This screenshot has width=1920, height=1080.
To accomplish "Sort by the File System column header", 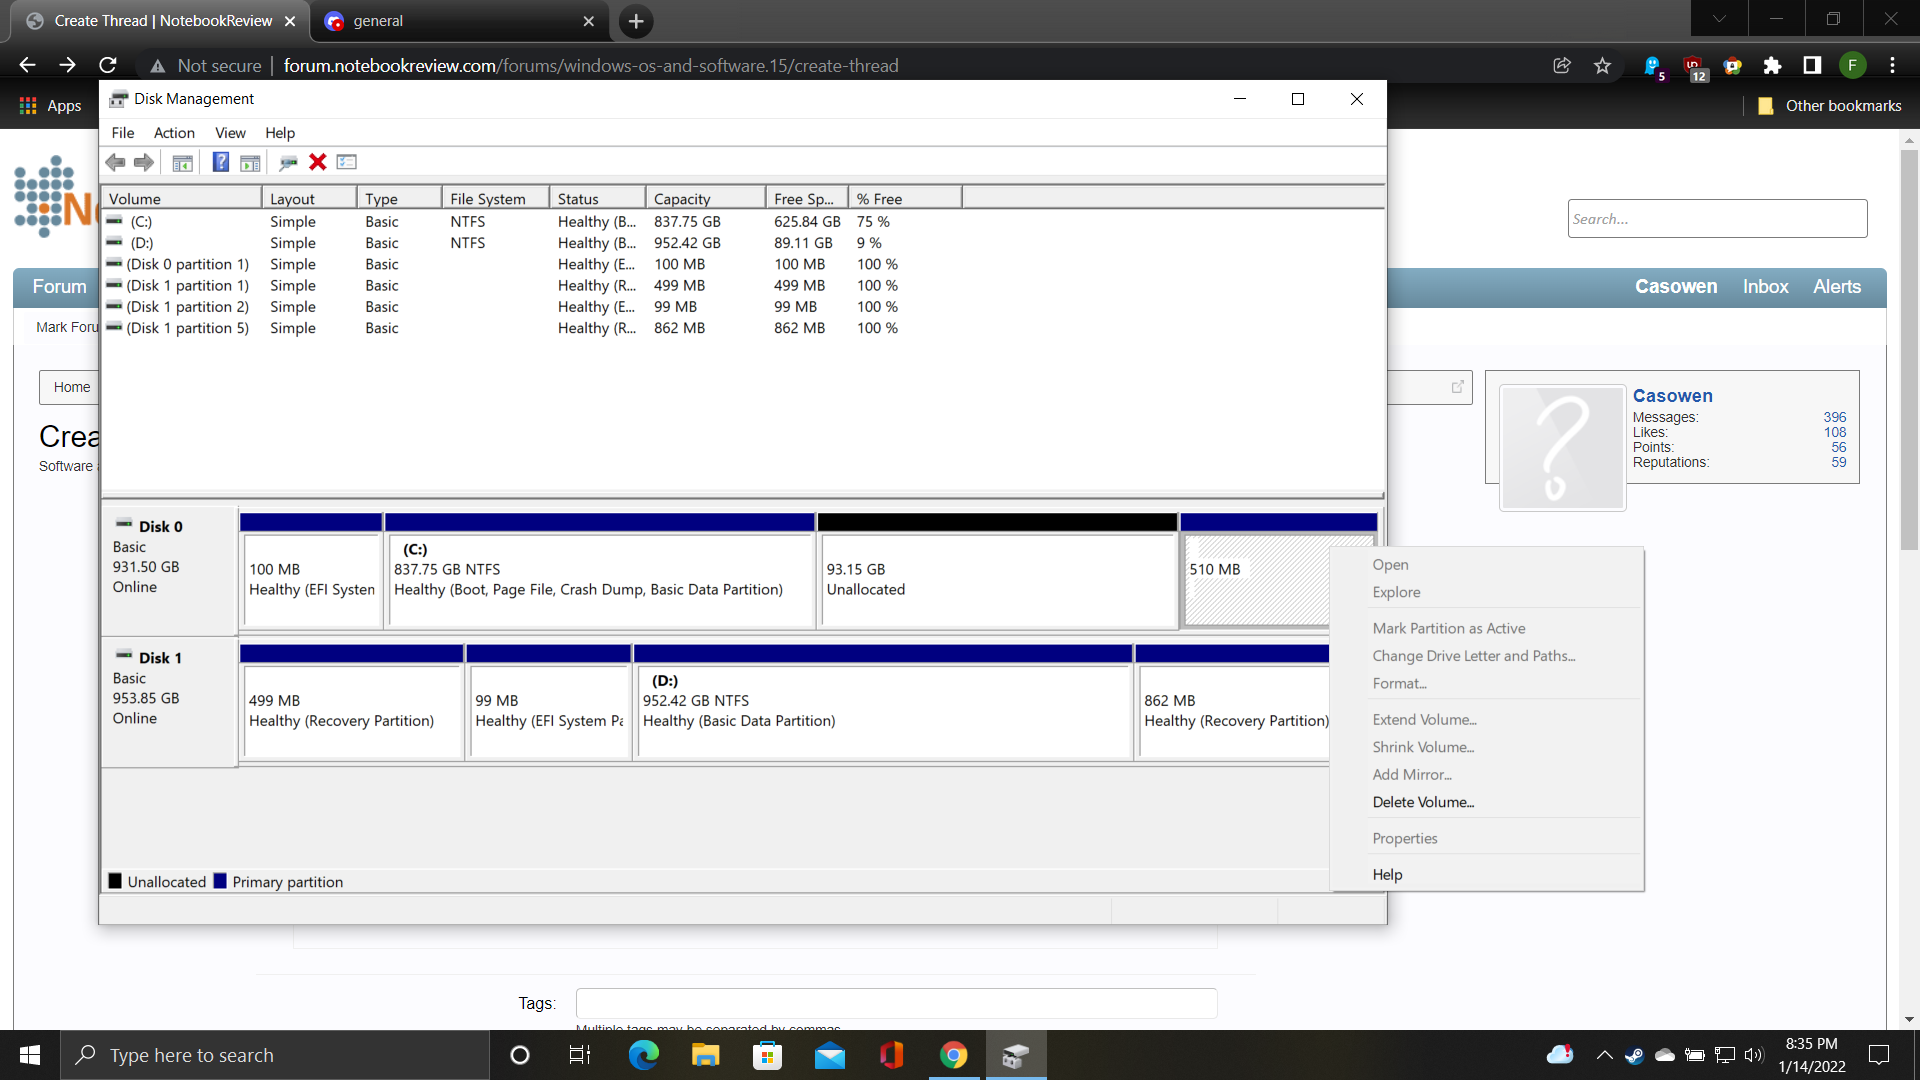I will tap(496, 199).
